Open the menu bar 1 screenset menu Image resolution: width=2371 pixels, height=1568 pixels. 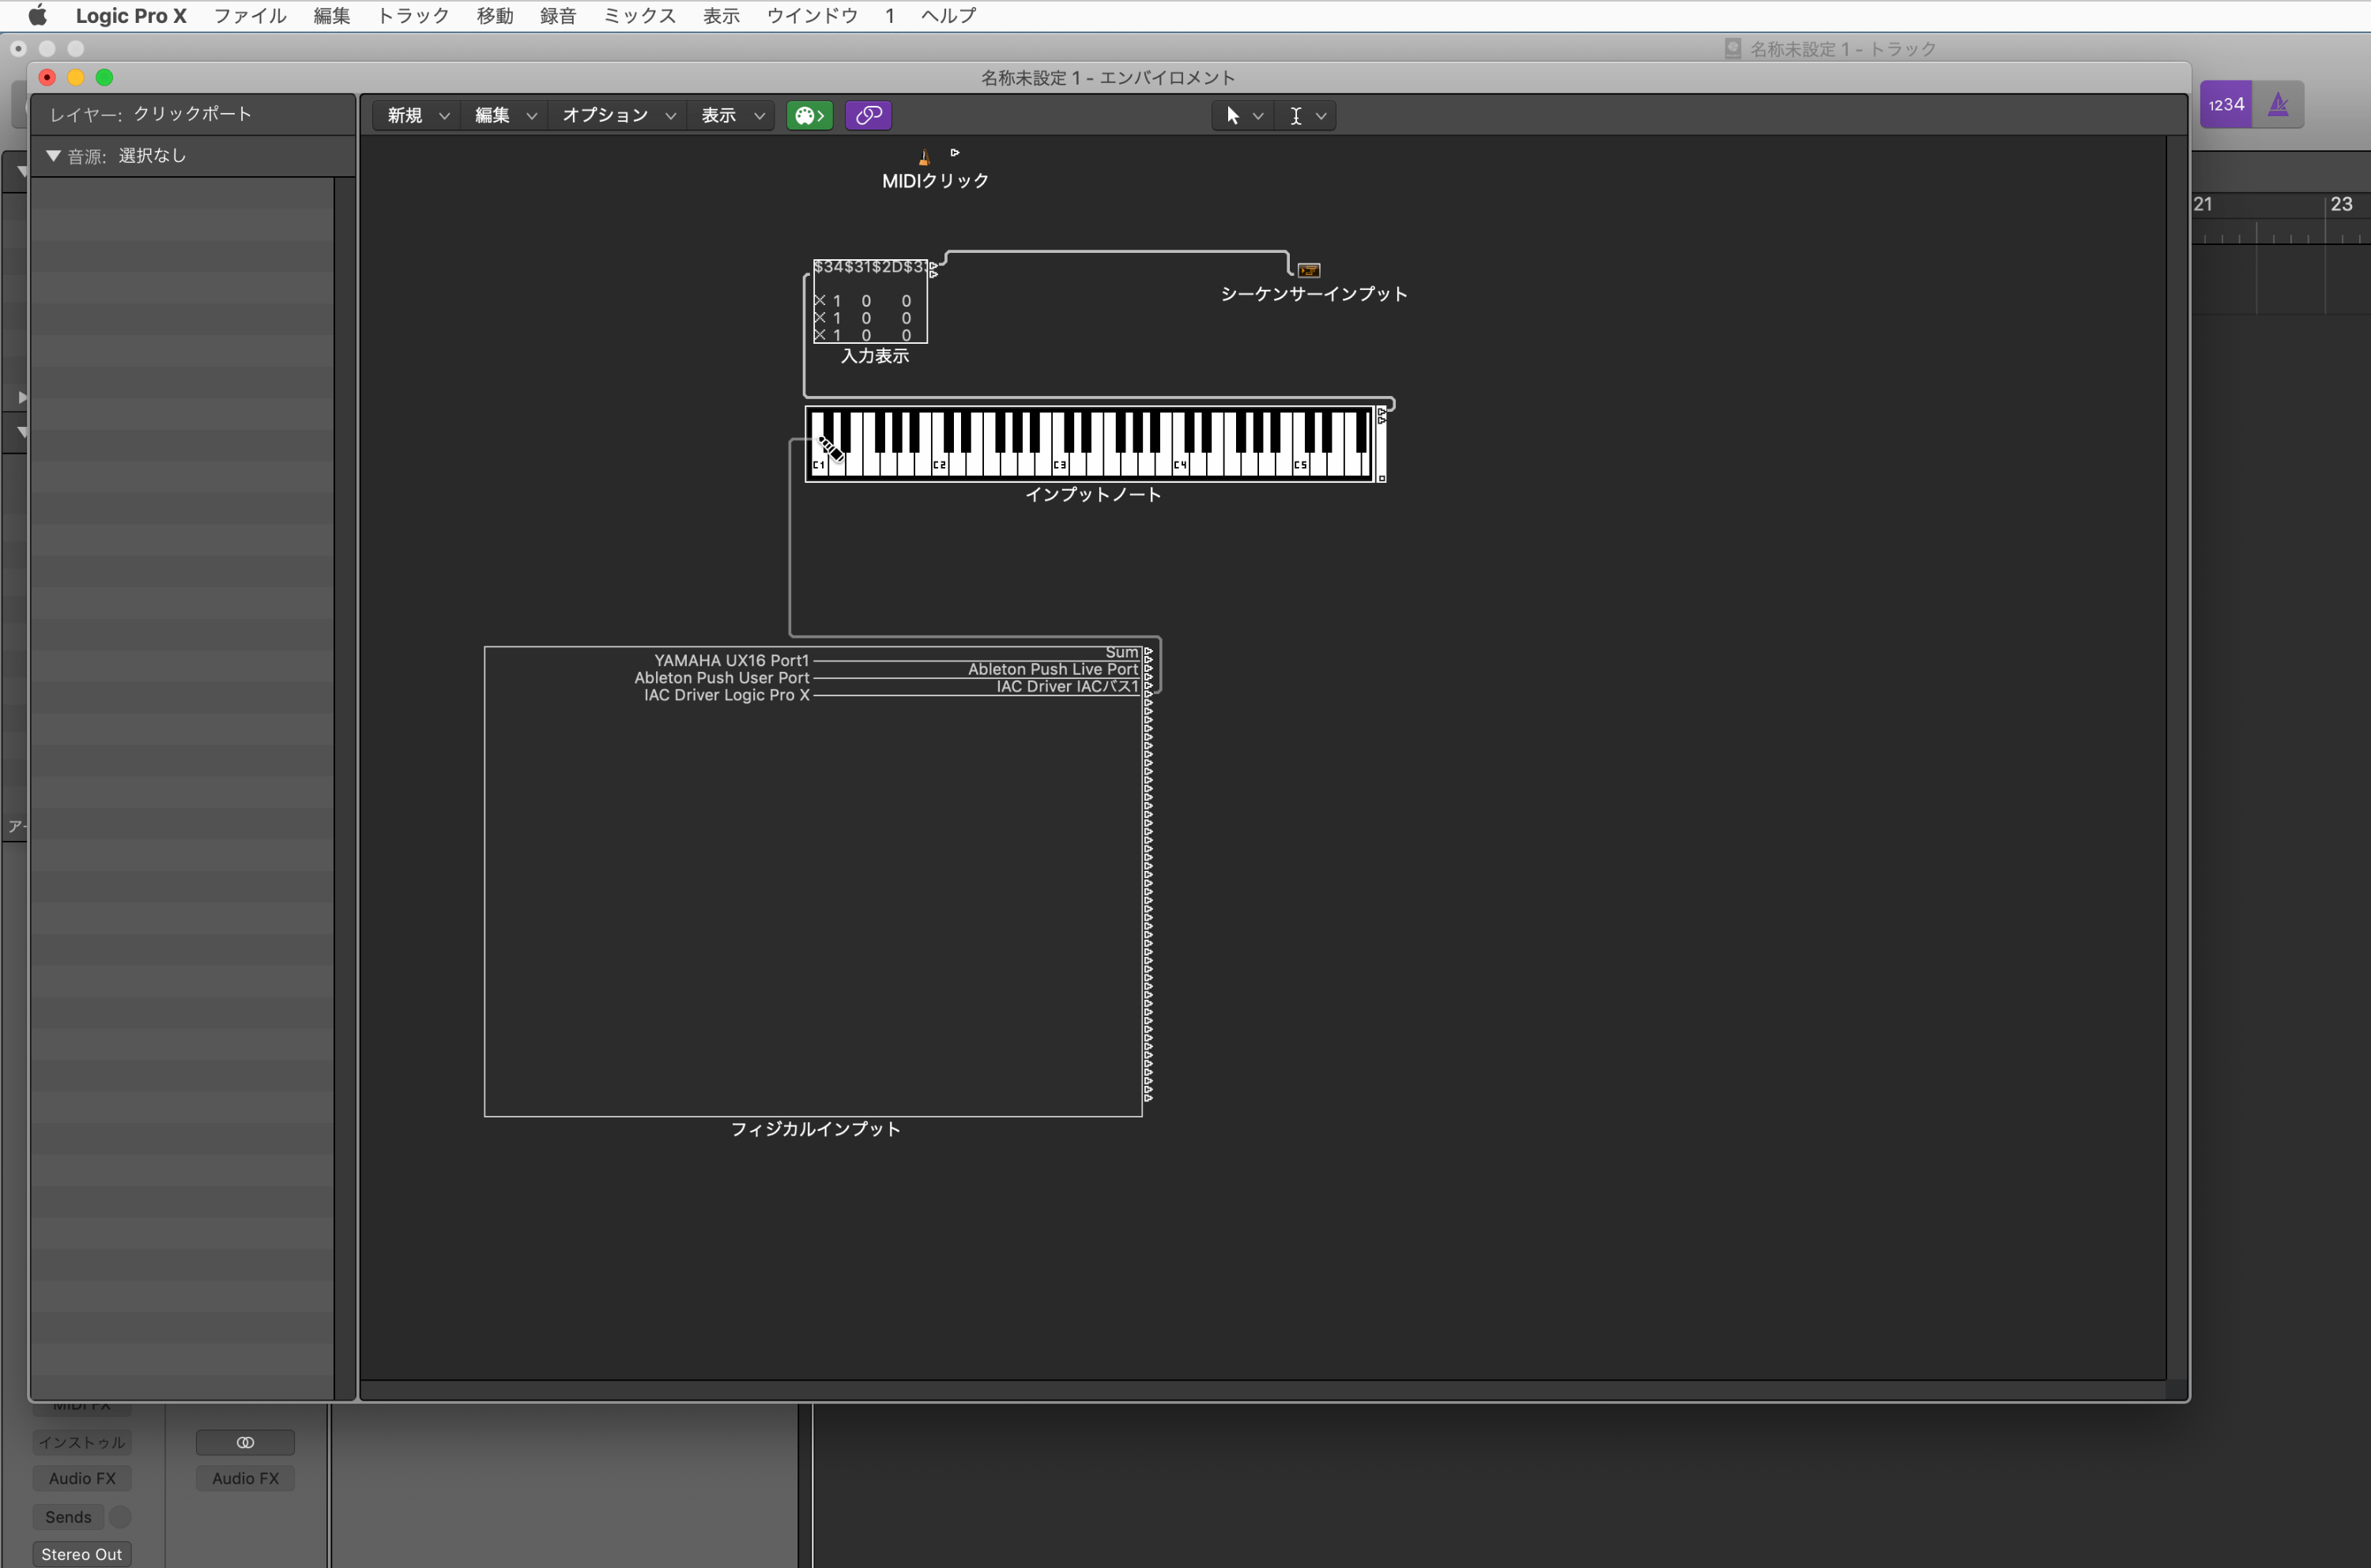889,15
